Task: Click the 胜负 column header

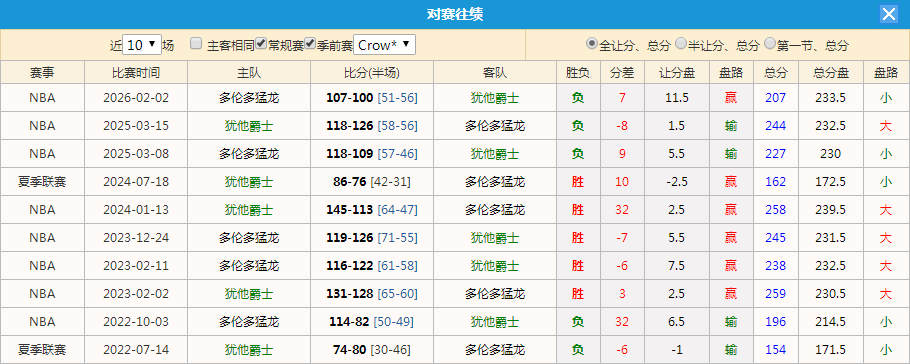Action: point(578,73)
